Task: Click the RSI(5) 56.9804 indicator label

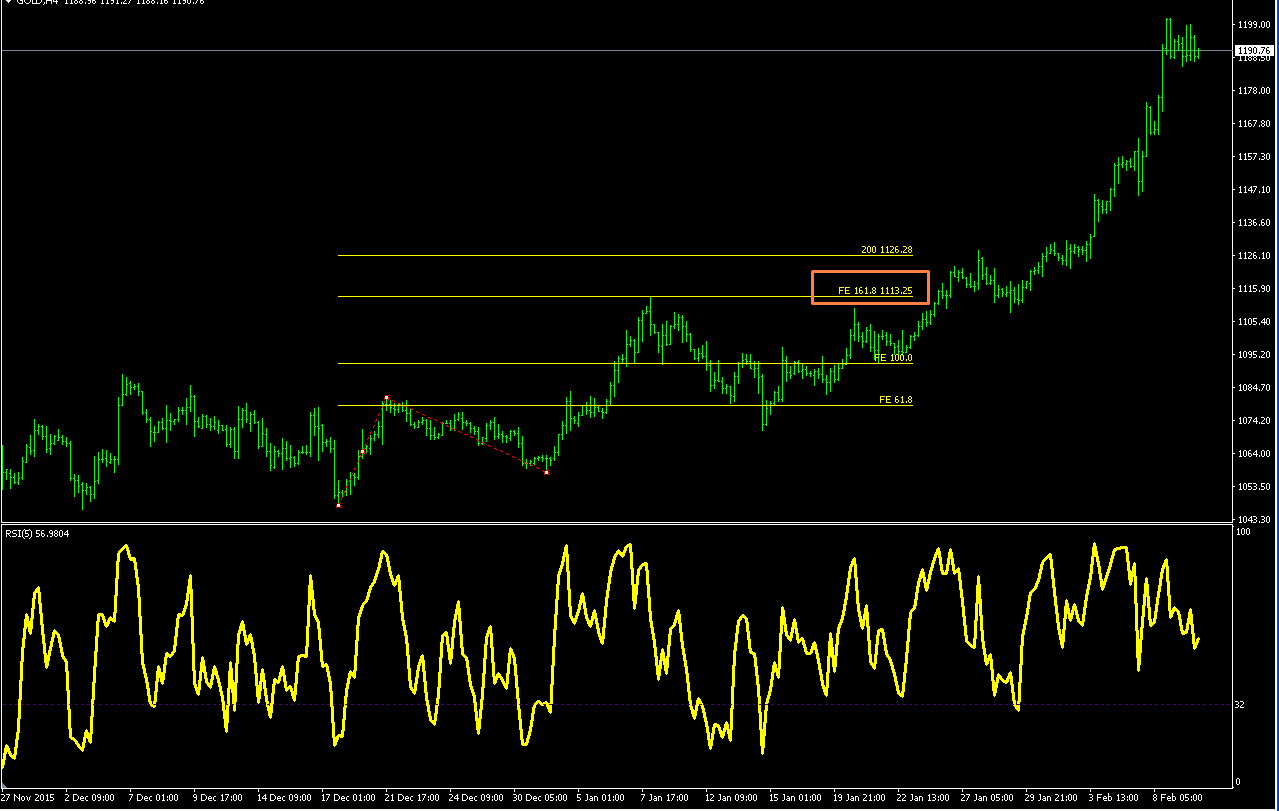Action: pos(37,534)
